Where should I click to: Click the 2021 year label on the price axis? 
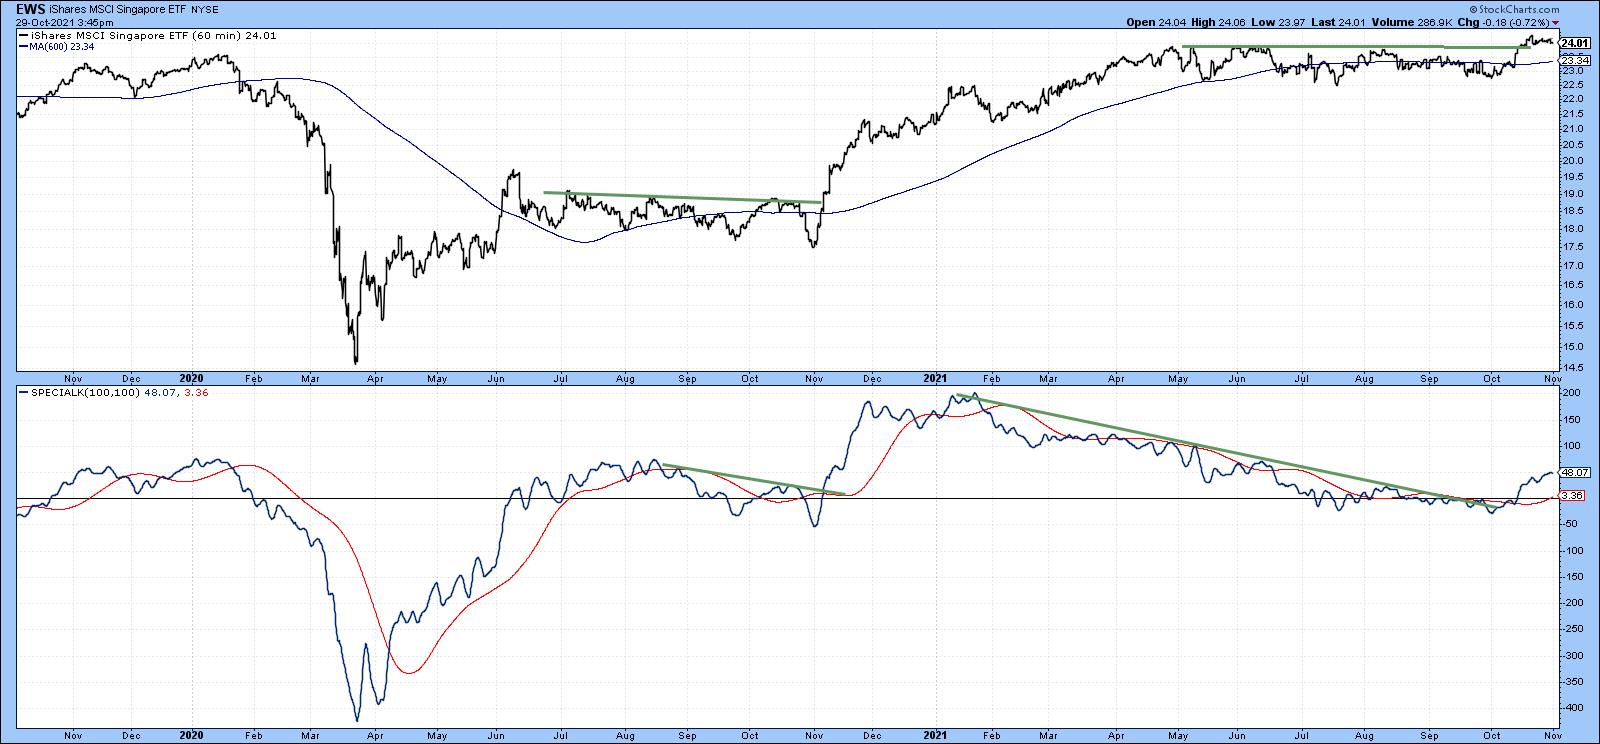(x=935, y=379)
